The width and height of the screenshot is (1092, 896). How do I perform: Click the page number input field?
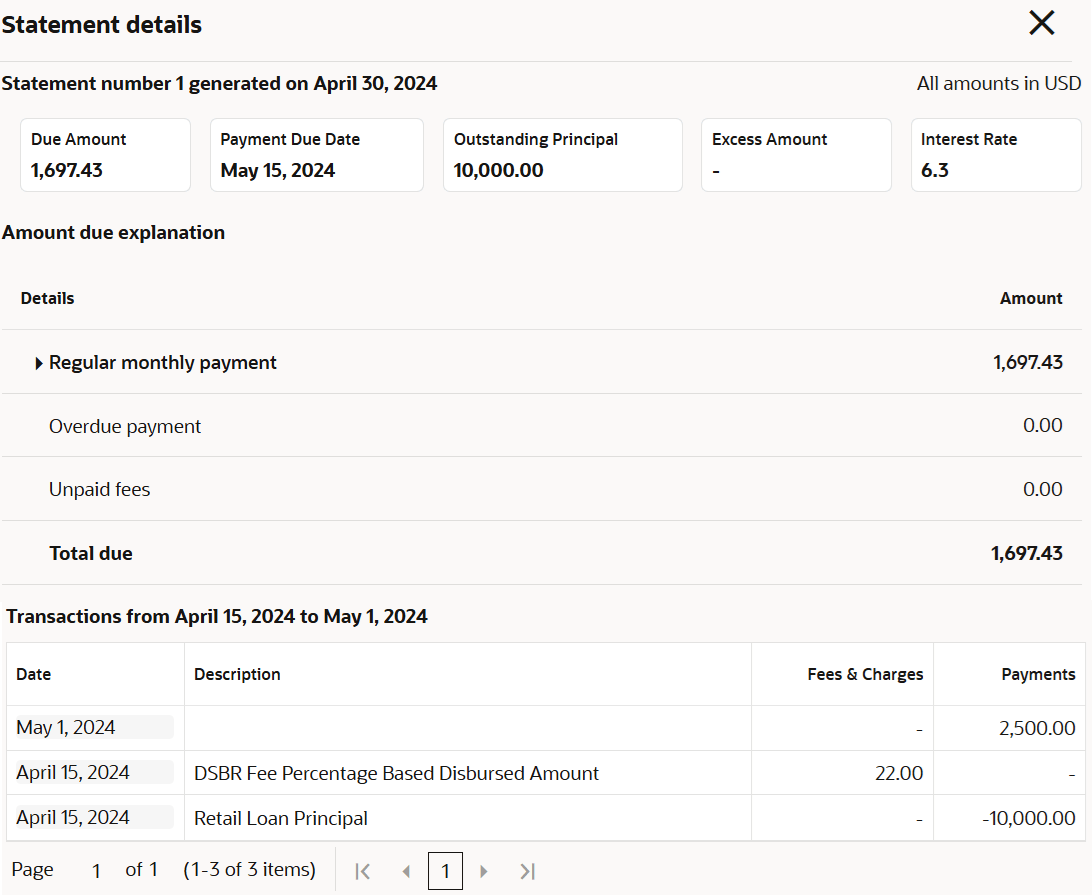click(x=96, y=871)
